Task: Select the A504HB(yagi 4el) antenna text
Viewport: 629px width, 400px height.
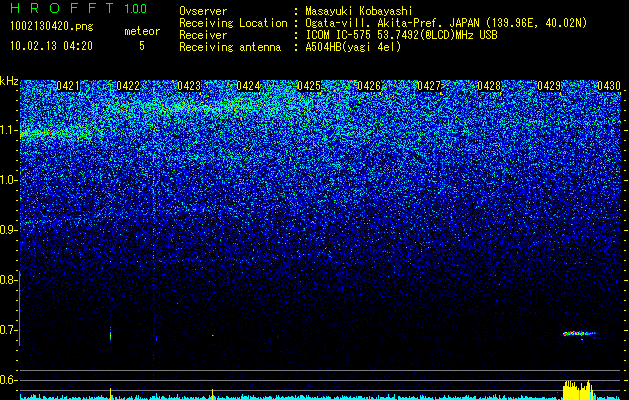Action: pyautogui.click(x=353, y=47)
